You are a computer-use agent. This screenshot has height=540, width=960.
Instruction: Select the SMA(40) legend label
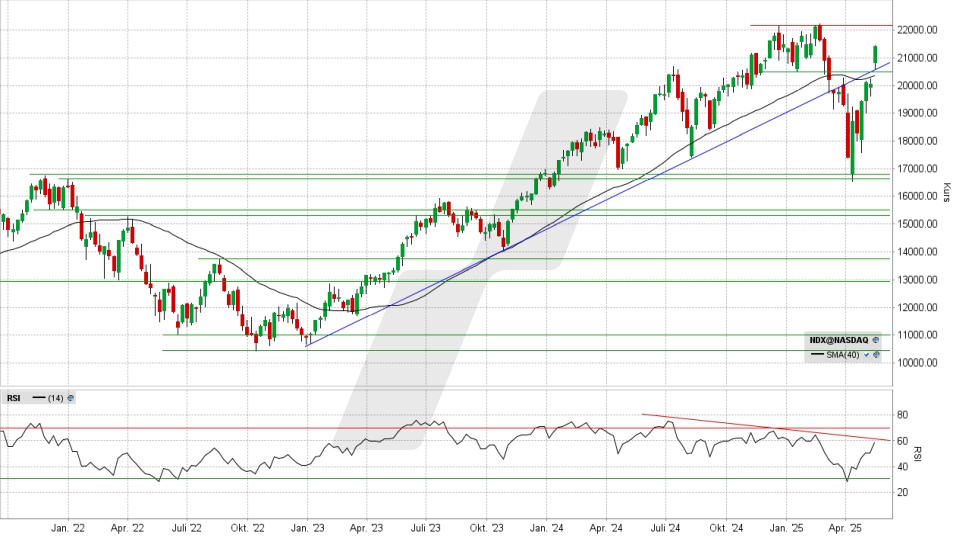click(843, 355)
